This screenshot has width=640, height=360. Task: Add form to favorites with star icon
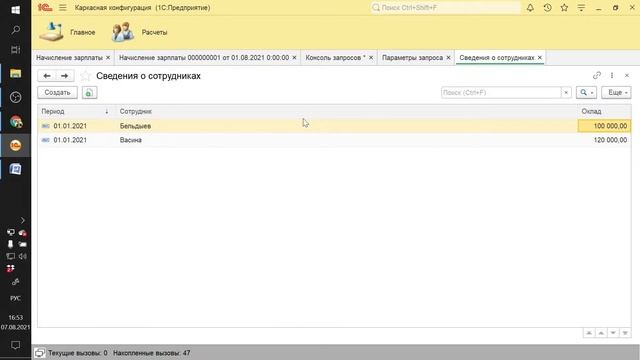(85, 76)
